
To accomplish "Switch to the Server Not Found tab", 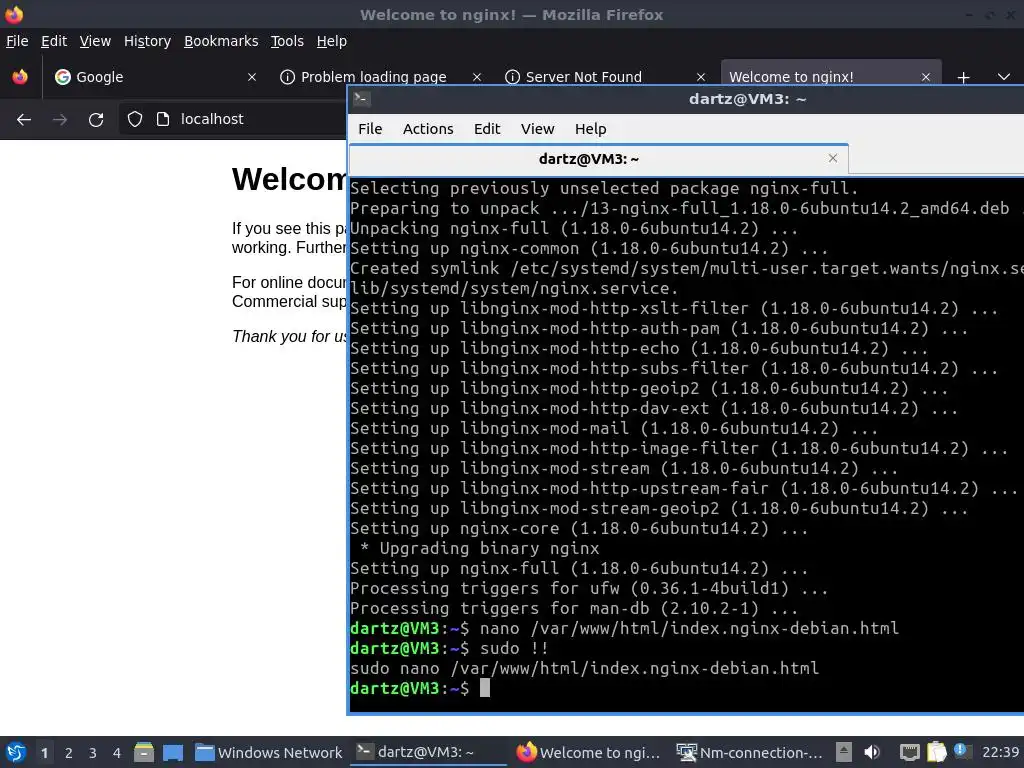I will (583, 77).
